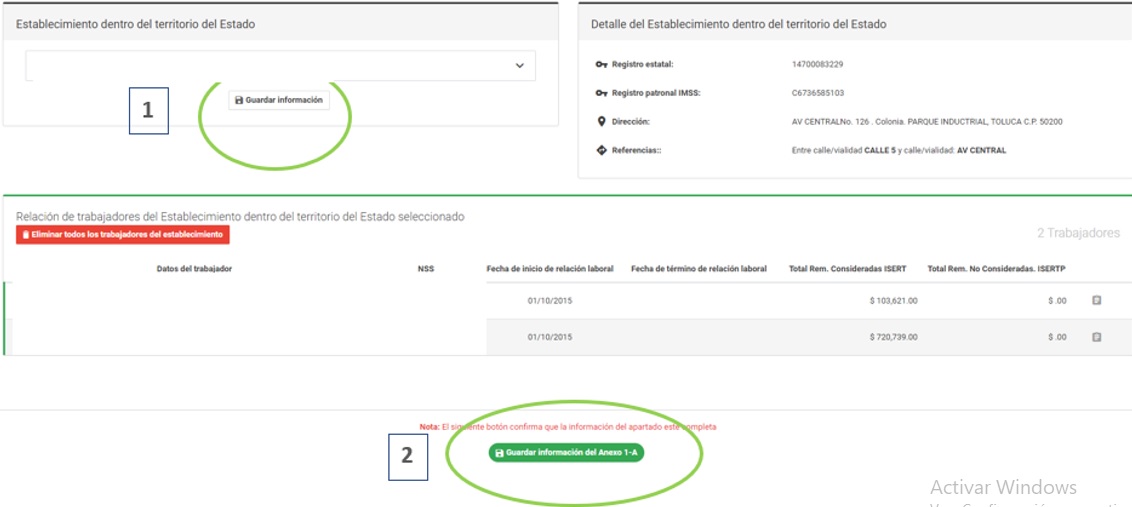Click the dropdown chevron arrow for Establecimiento
Viewport: 1132px width, 507px height.
[x=519, y=66]
